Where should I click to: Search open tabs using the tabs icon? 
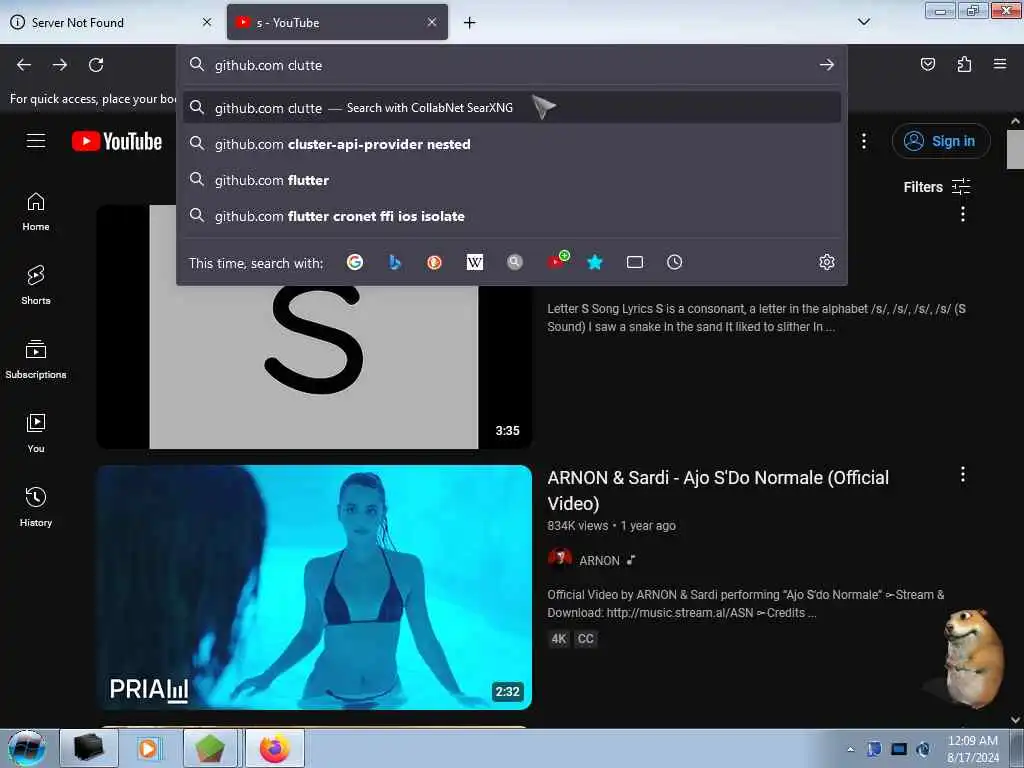635,263
